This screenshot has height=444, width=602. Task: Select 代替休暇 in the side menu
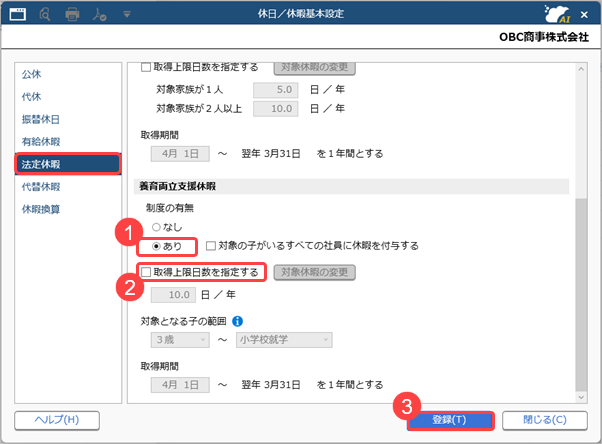tap(41, 187)
